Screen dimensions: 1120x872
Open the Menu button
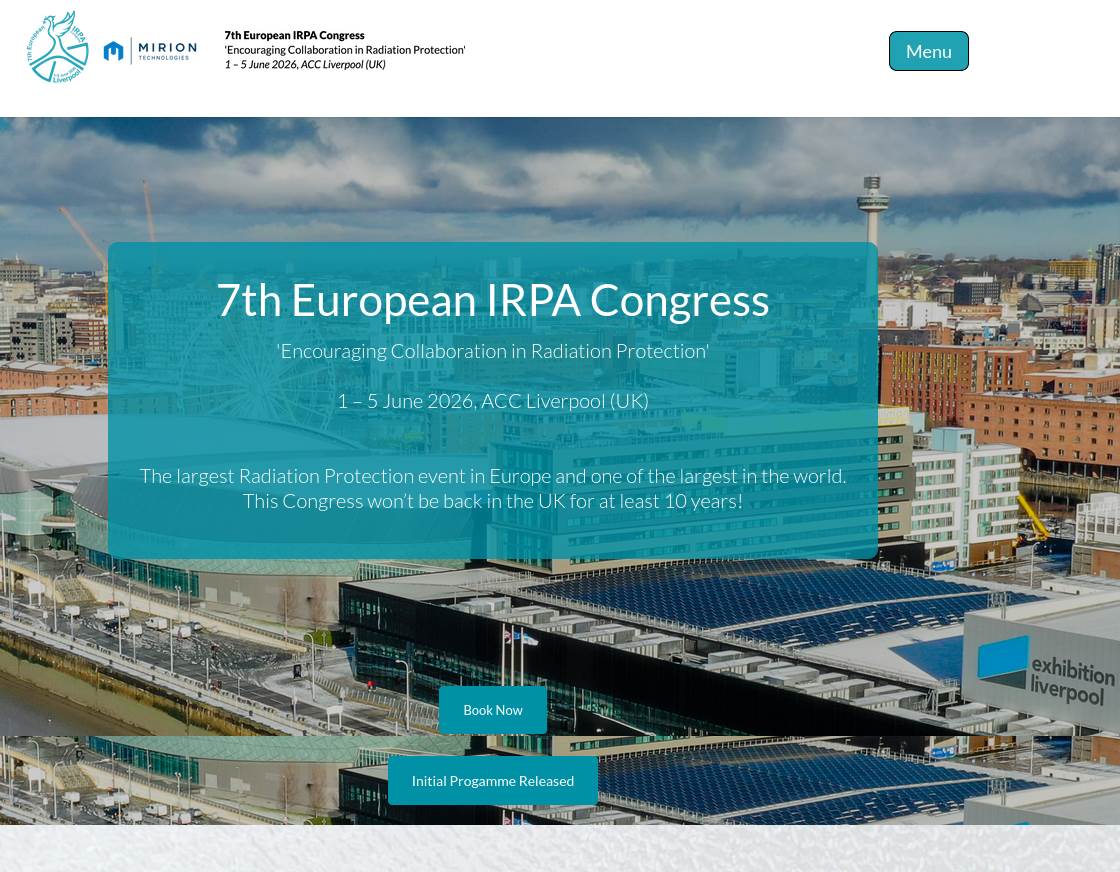(928, 51)
